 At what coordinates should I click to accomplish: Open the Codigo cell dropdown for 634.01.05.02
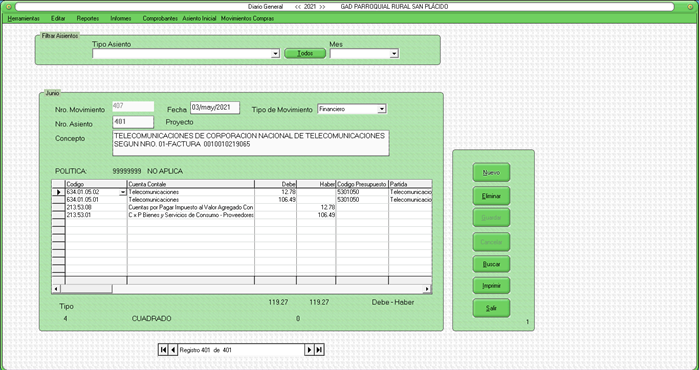coord(123,193)
